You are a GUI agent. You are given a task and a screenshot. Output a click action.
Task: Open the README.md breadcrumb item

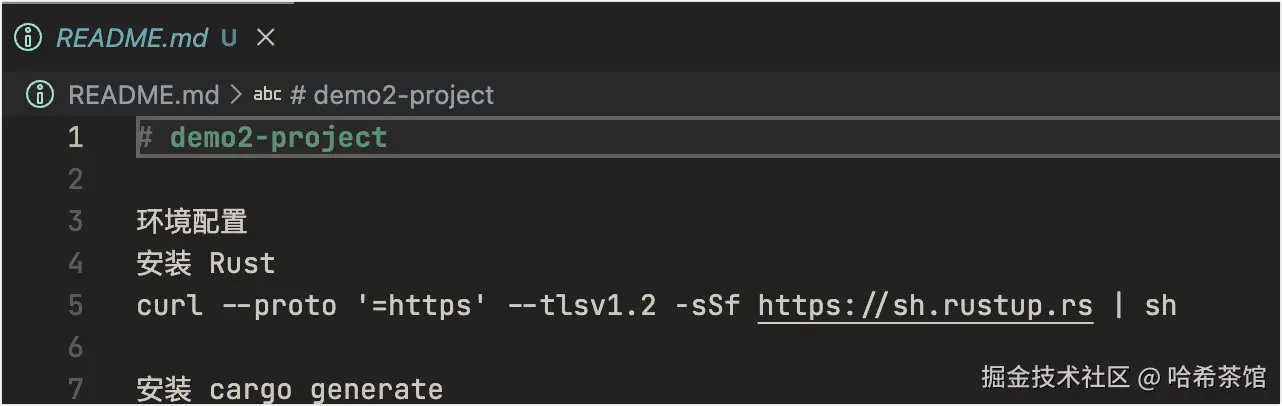tap(143, 95)
